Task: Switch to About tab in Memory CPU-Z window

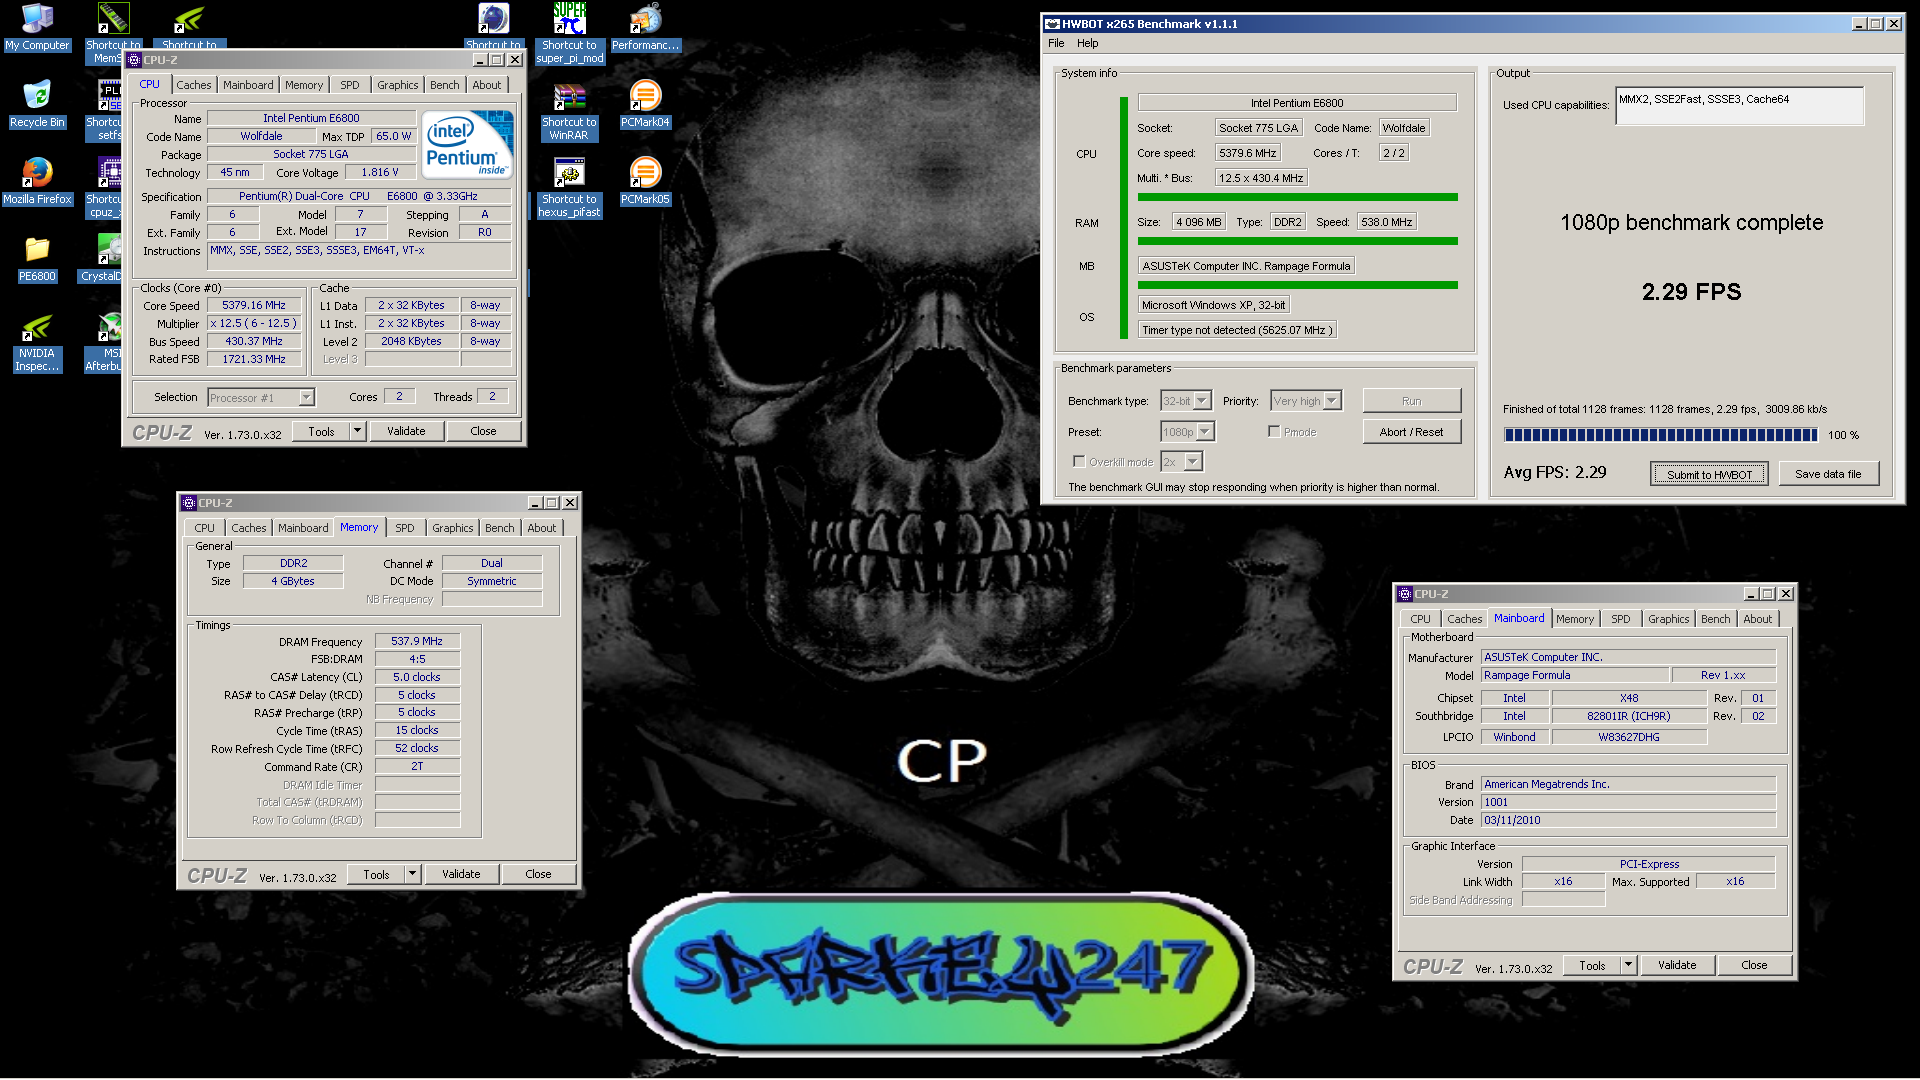Action: [x=542, y=528]
